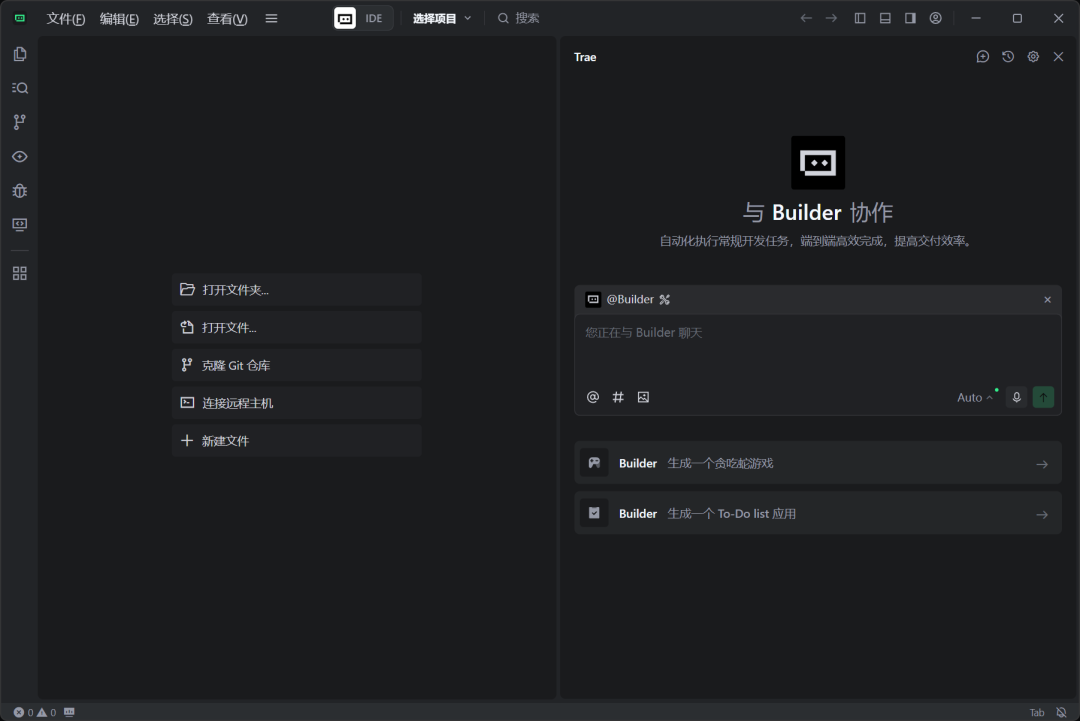Open the 编辑(E) menu
The width and height of the screenshot is (1080, 721).
tap(119, 19)
